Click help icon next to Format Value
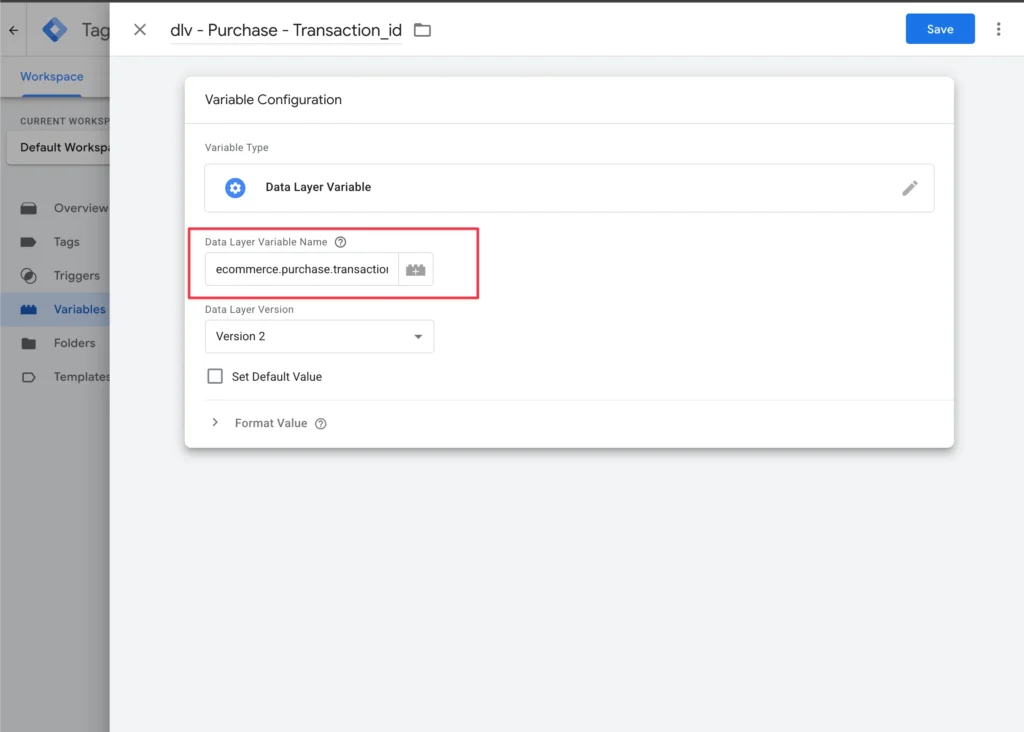Viewport: 1024px width, 732px height. 321,424
